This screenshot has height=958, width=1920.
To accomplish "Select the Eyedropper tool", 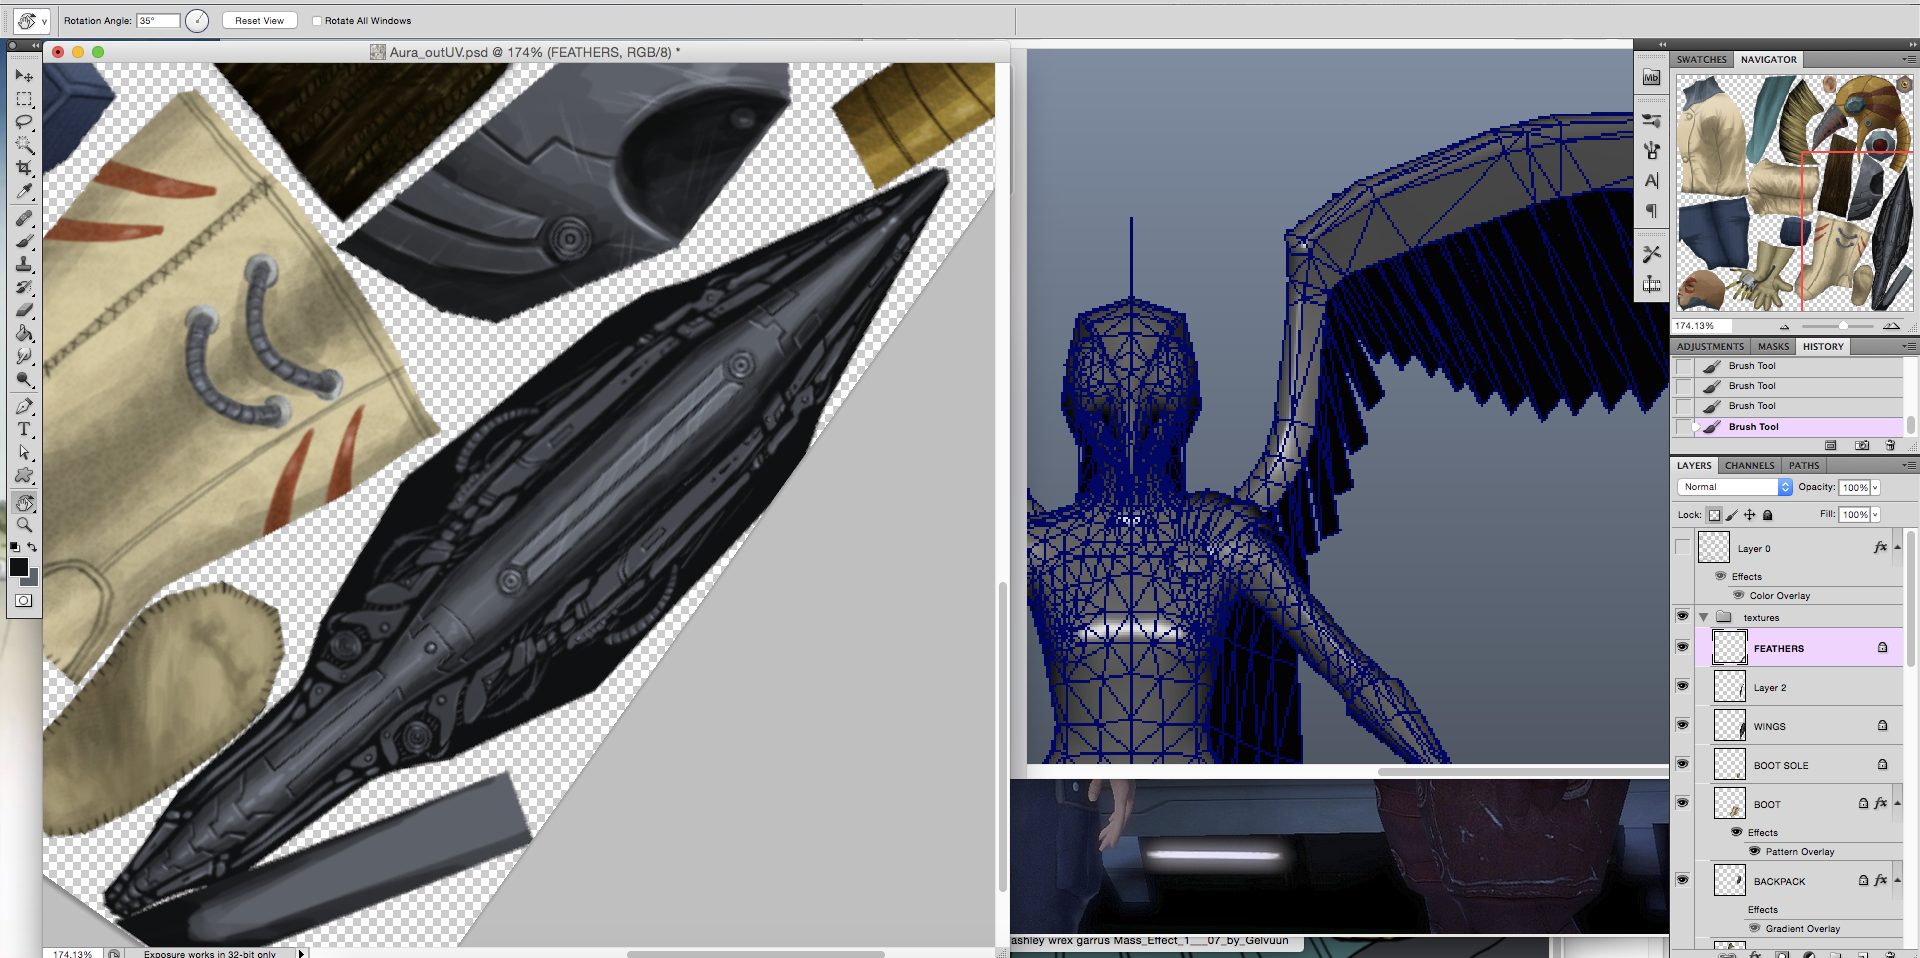I will pyautogui.click(x=24, y=191).
